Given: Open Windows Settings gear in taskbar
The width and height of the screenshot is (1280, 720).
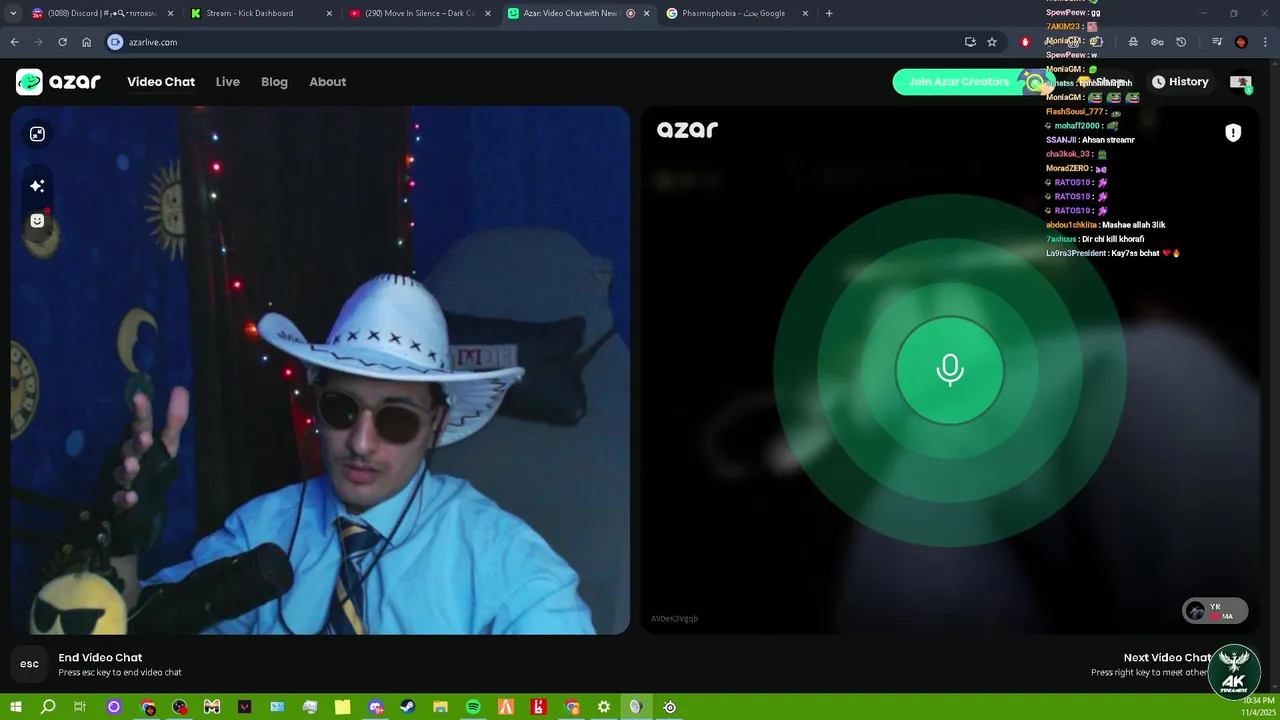Looking at the screenshot, I should (604, 707).
